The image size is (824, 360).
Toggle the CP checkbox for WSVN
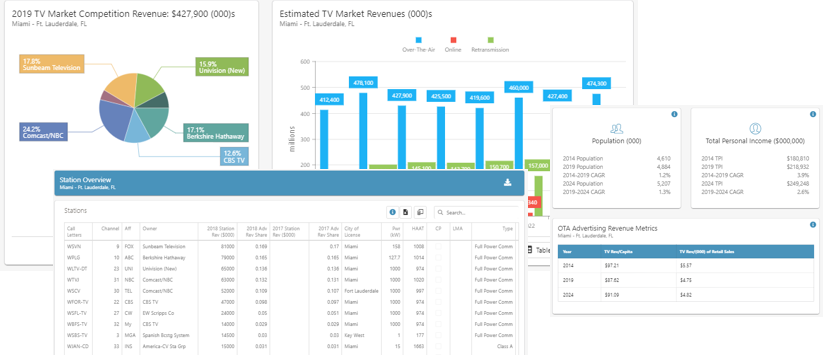pyautogui.click(x=438, y=246)
